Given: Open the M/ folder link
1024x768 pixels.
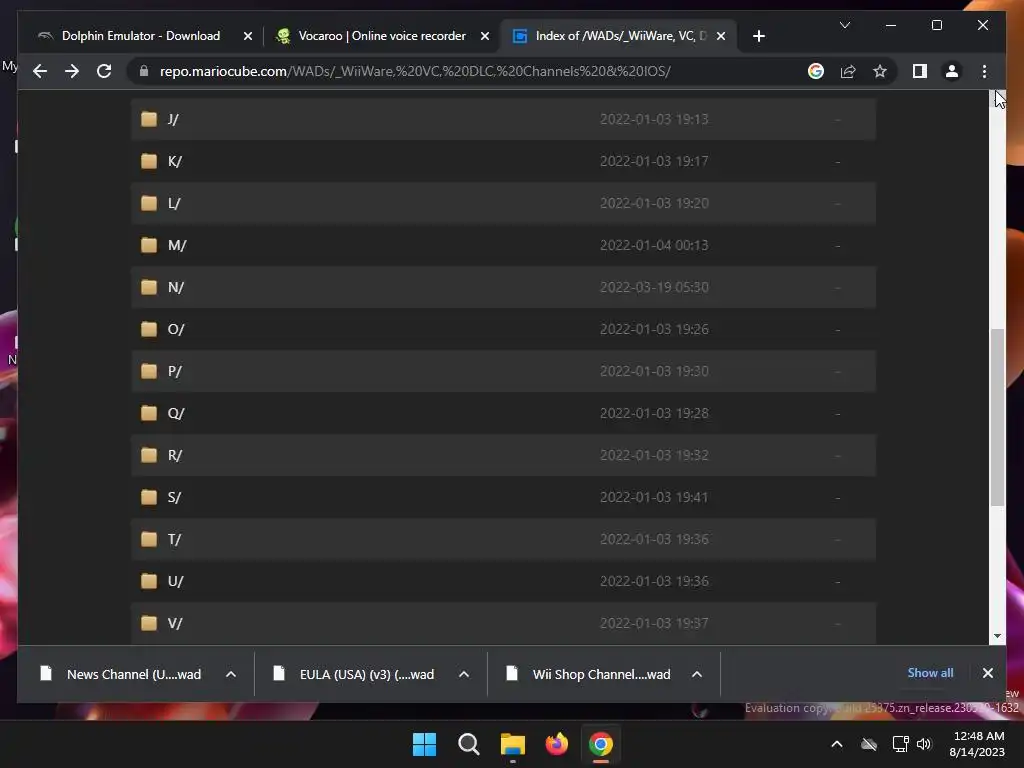Looking at the screenshot, I should [177, 246].
